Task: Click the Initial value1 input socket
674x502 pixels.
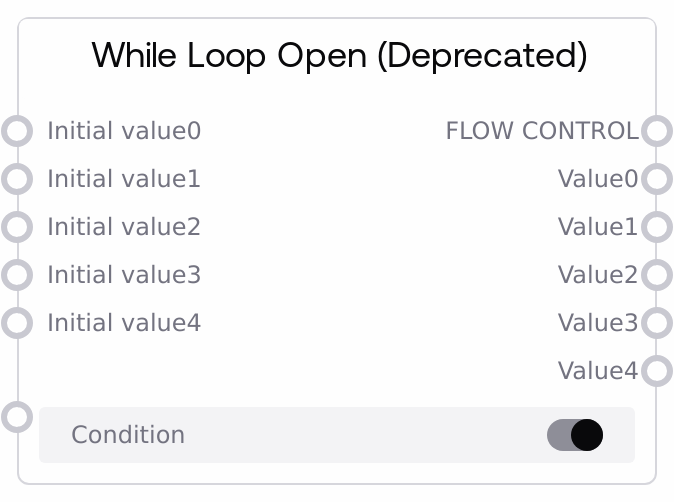Action: (x=17, y=179)
